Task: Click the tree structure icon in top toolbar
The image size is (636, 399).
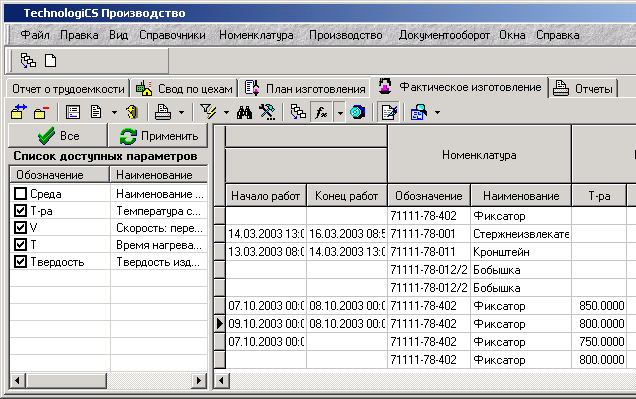Action: click(x=28, y=61)
